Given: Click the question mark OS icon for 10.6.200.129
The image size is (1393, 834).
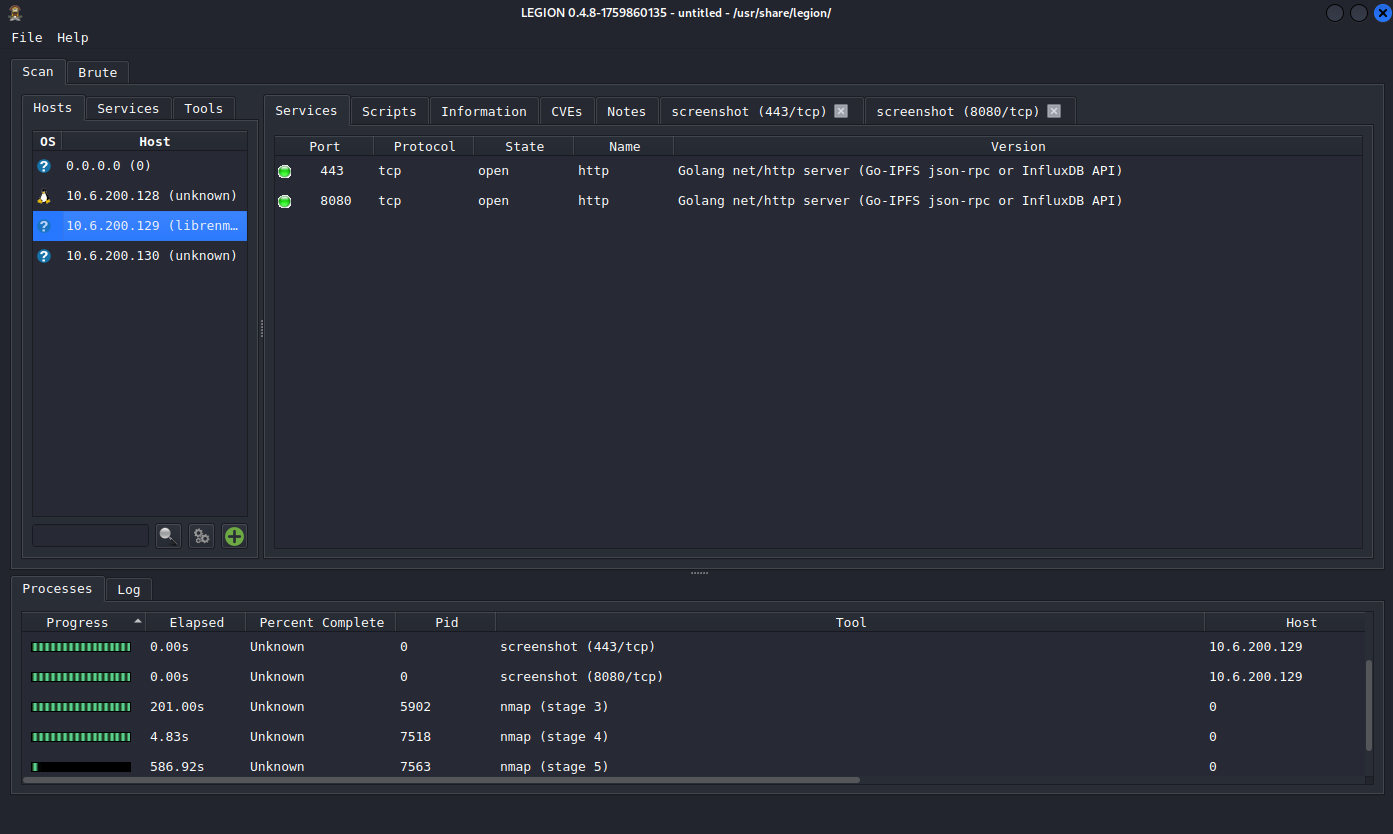Looking at the screenshot, I should [44, 226].
